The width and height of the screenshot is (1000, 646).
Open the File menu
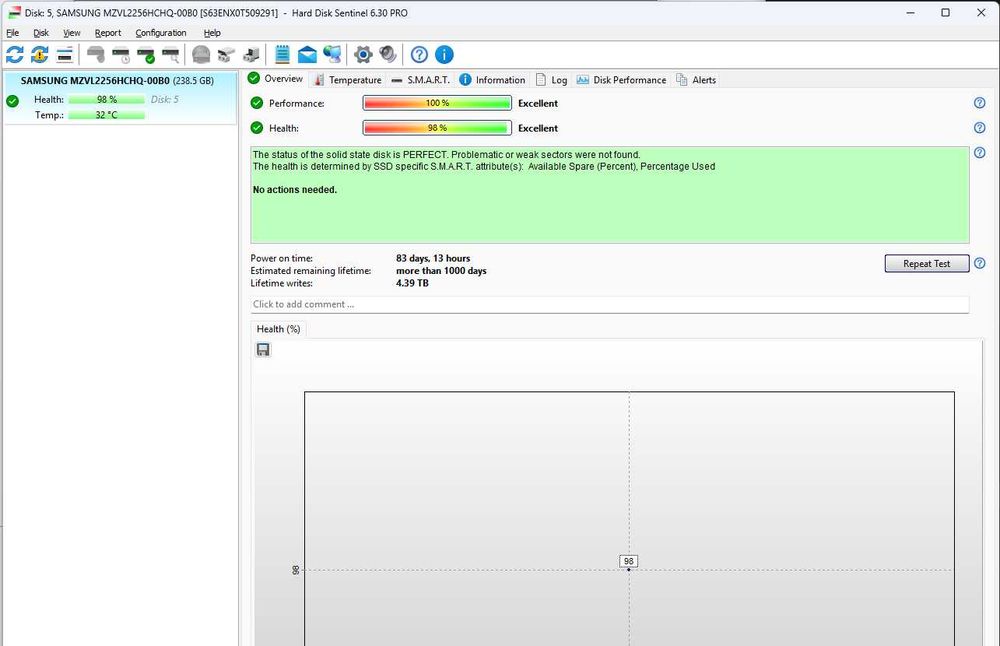pos(13,33)
